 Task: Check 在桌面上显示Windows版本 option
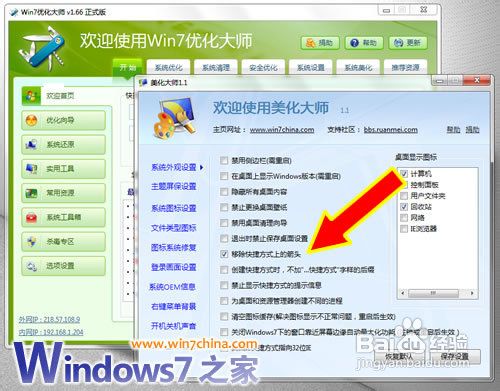[x=224, y=176]
